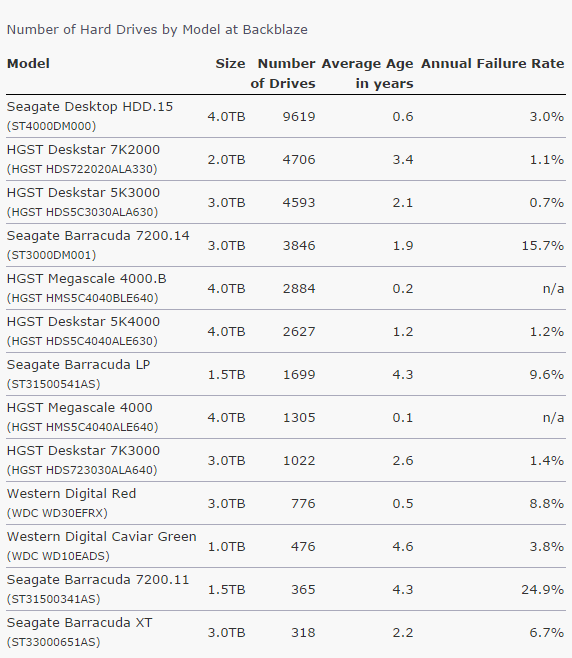
Task: Click the Annual Failure Rate header
Action: point(492,64)
